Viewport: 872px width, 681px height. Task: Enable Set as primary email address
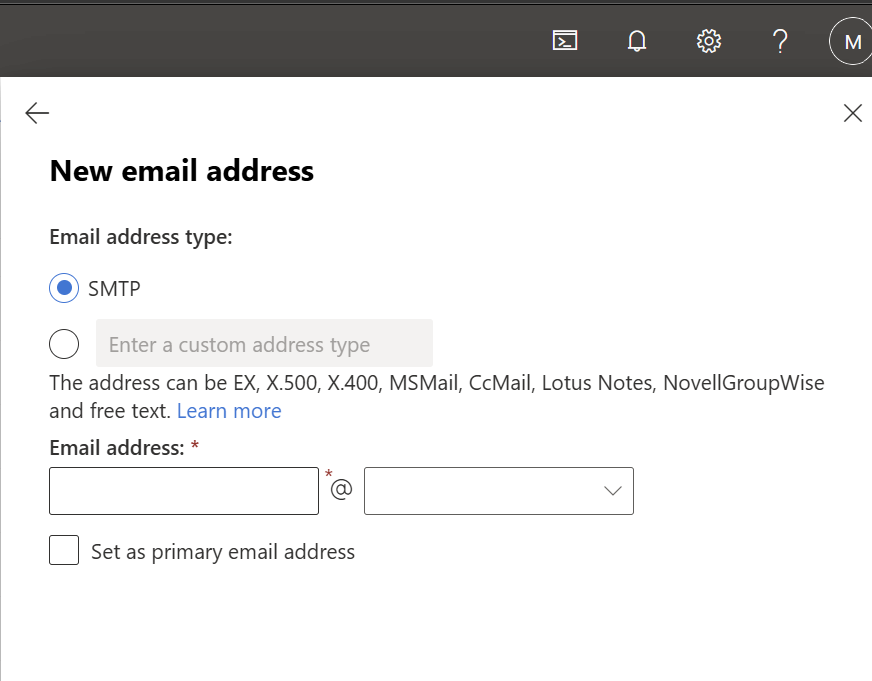(x=64, y=550)
